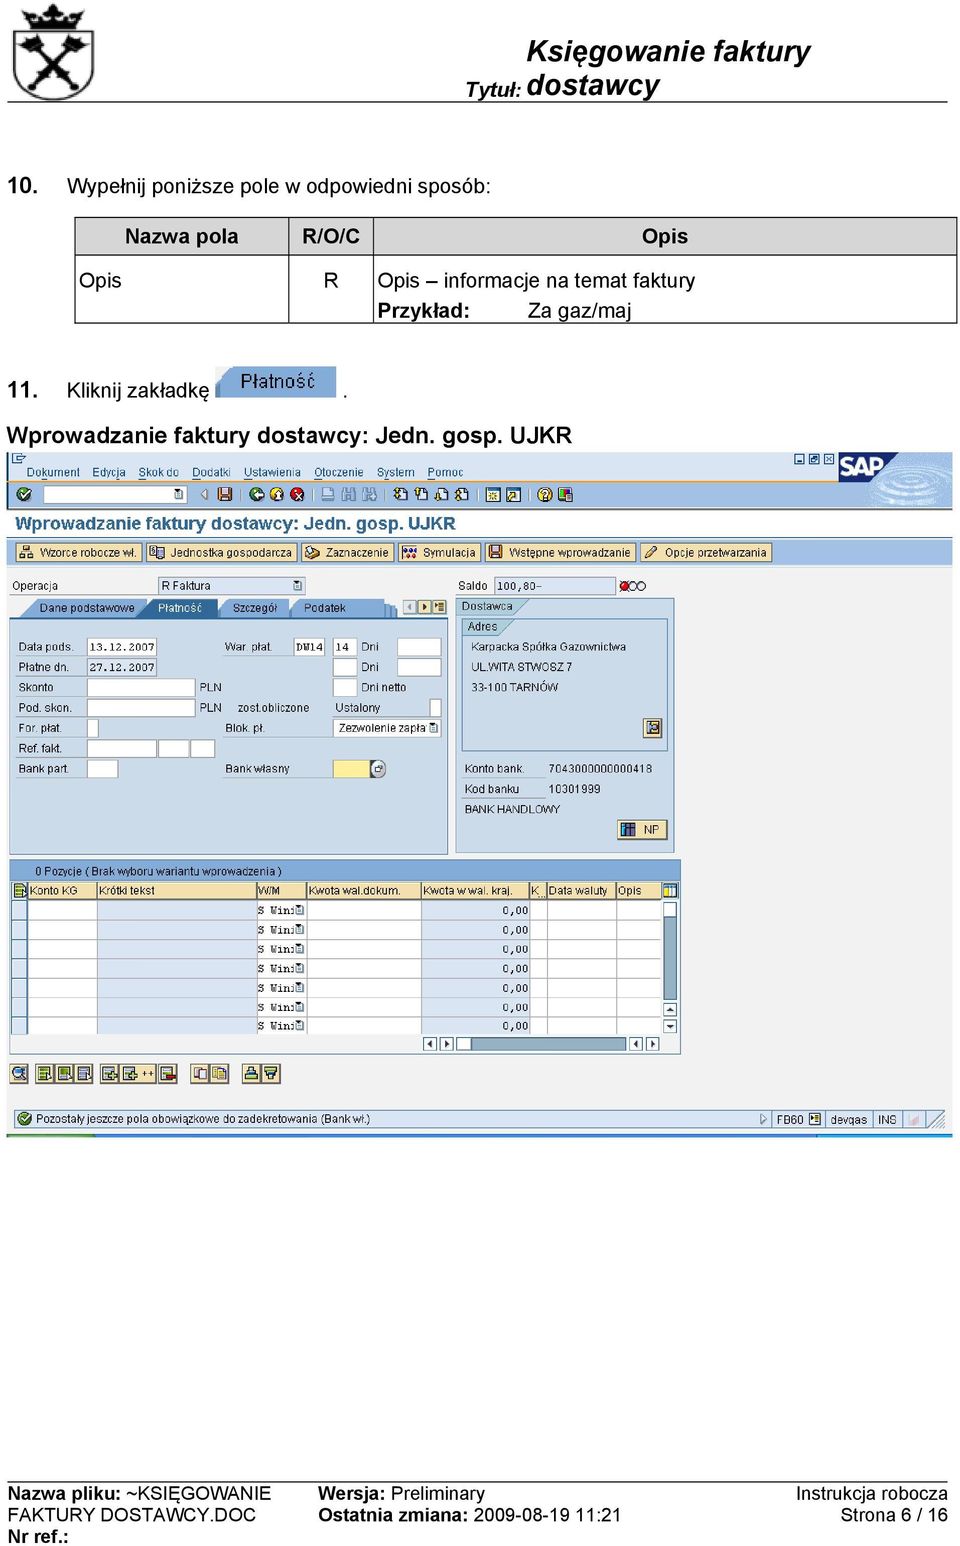Image resolution: width=960 pixels, height=1546 pixels.
Task: Click the Opcje przetwarzania button
Action: click(x=706, y=552)
